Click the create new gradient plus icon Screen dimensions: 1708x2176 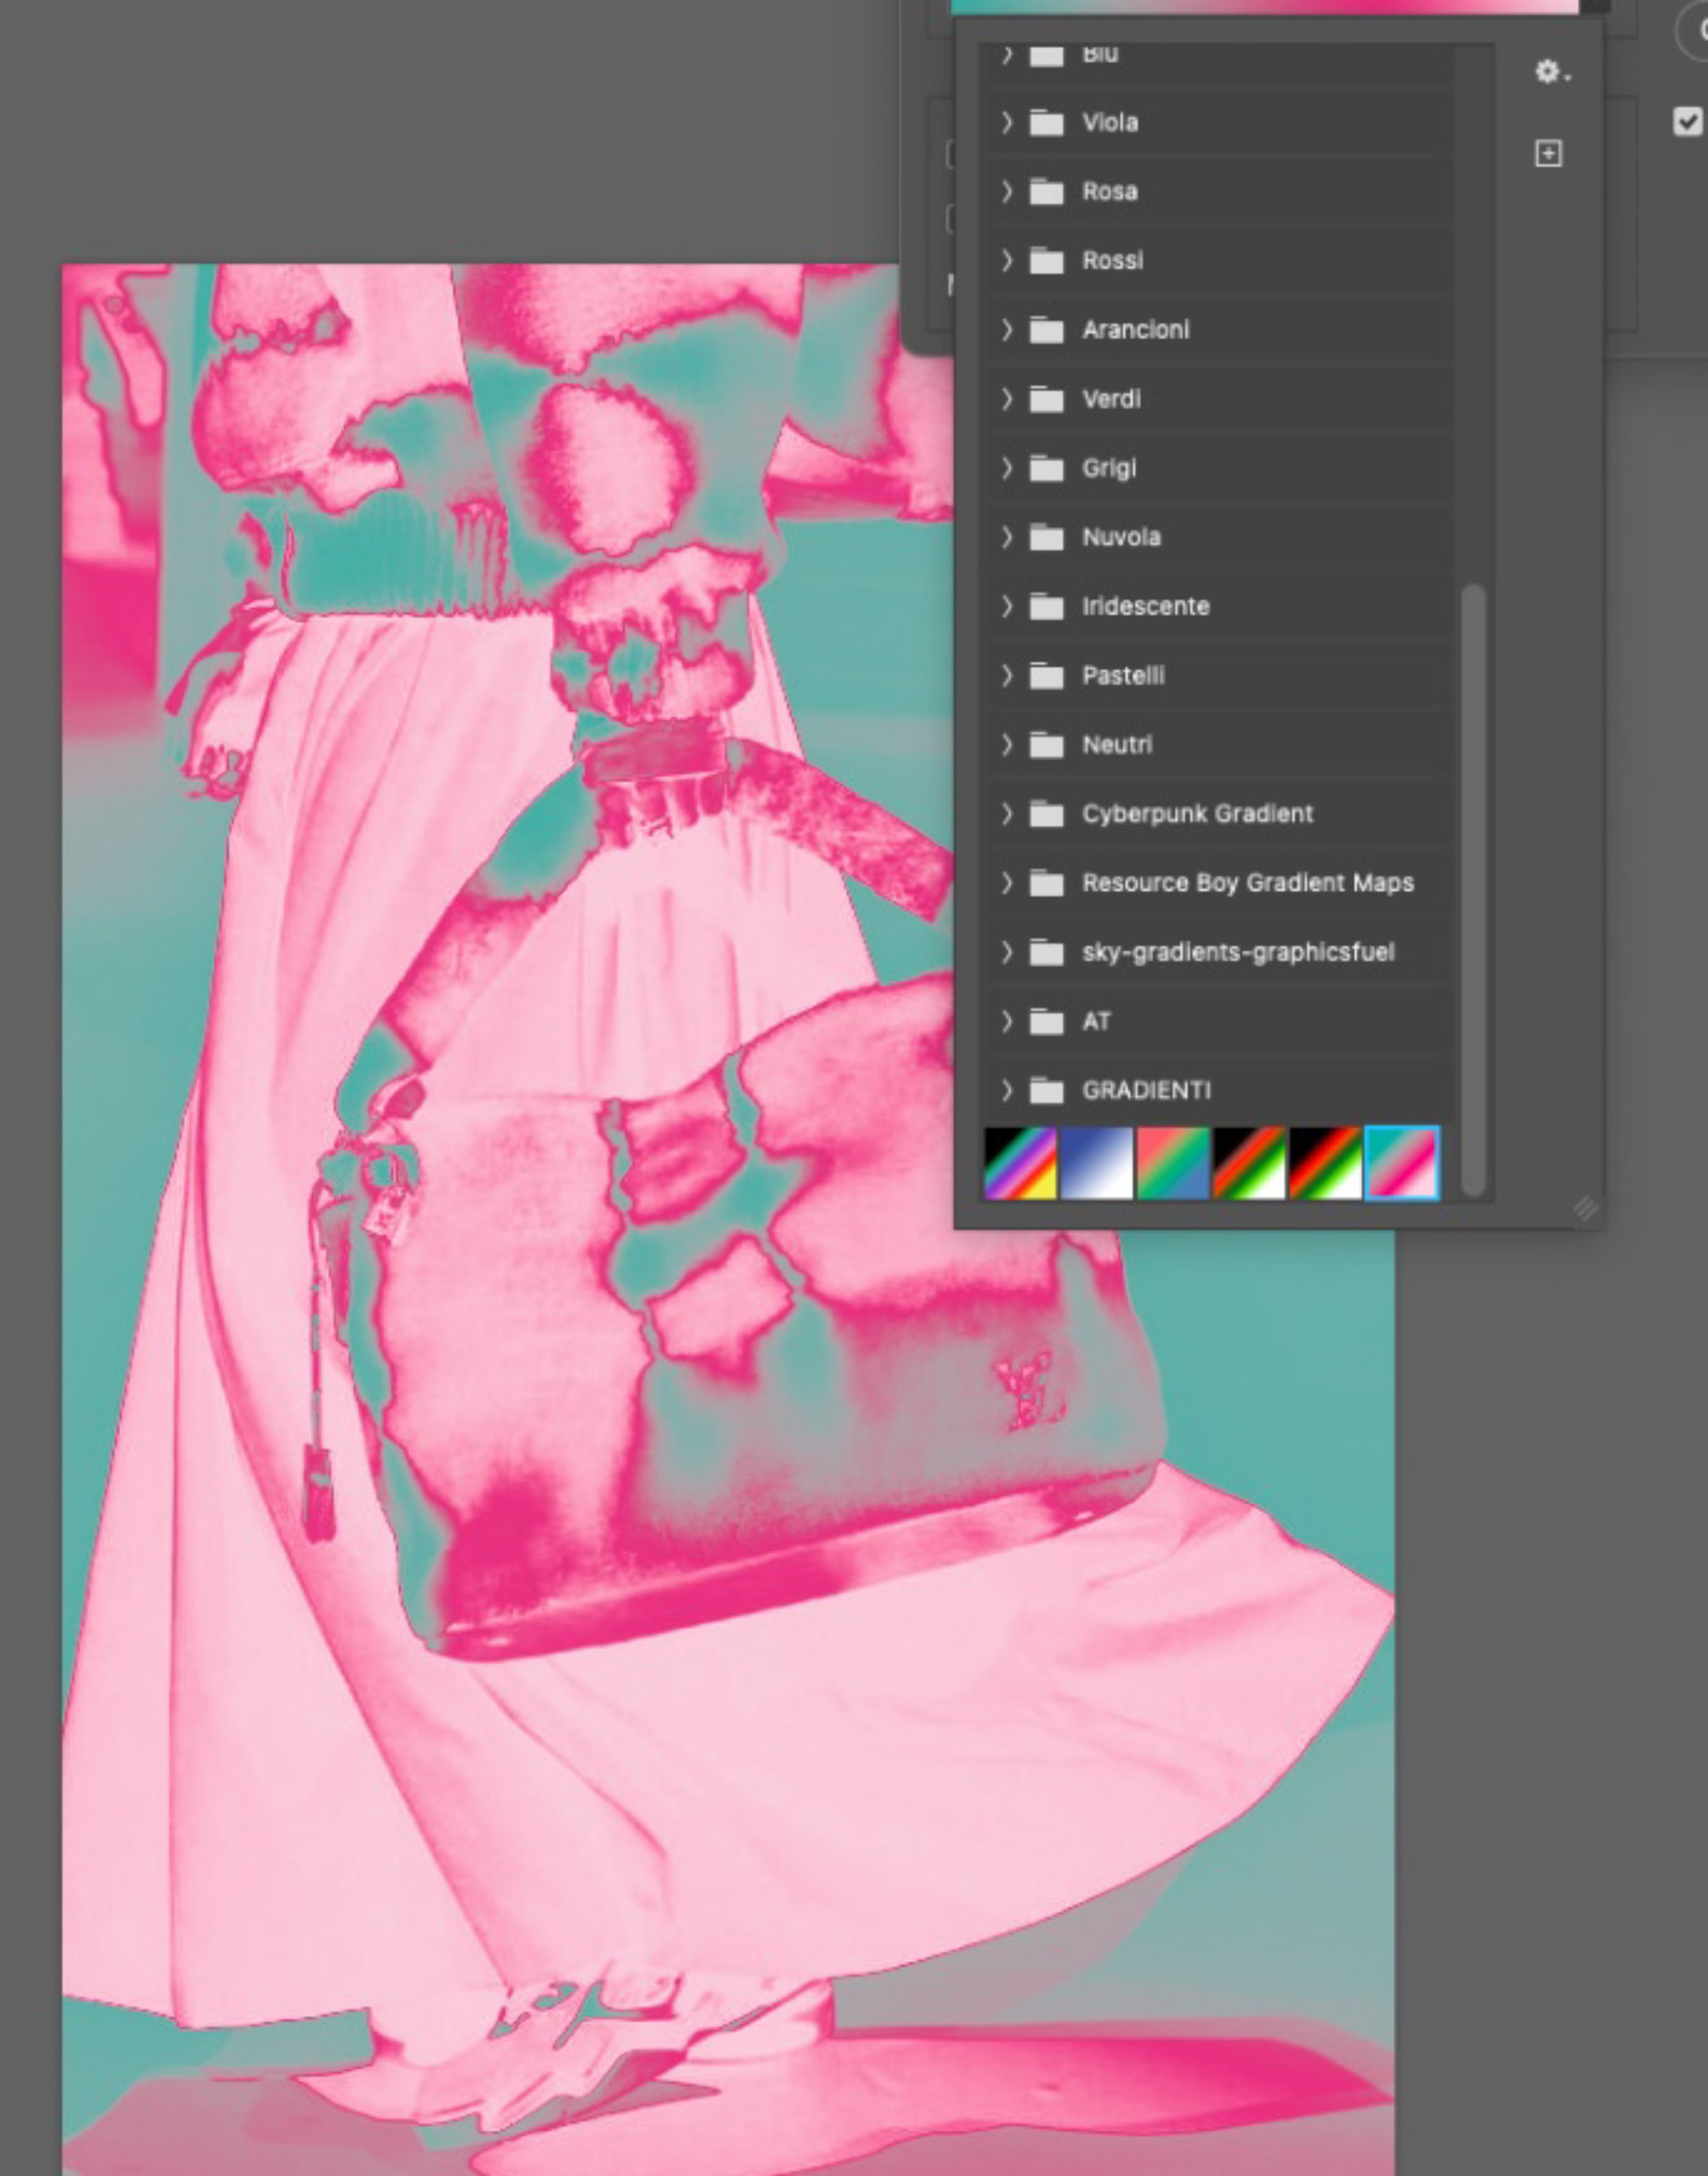(x=1548, y=153)
